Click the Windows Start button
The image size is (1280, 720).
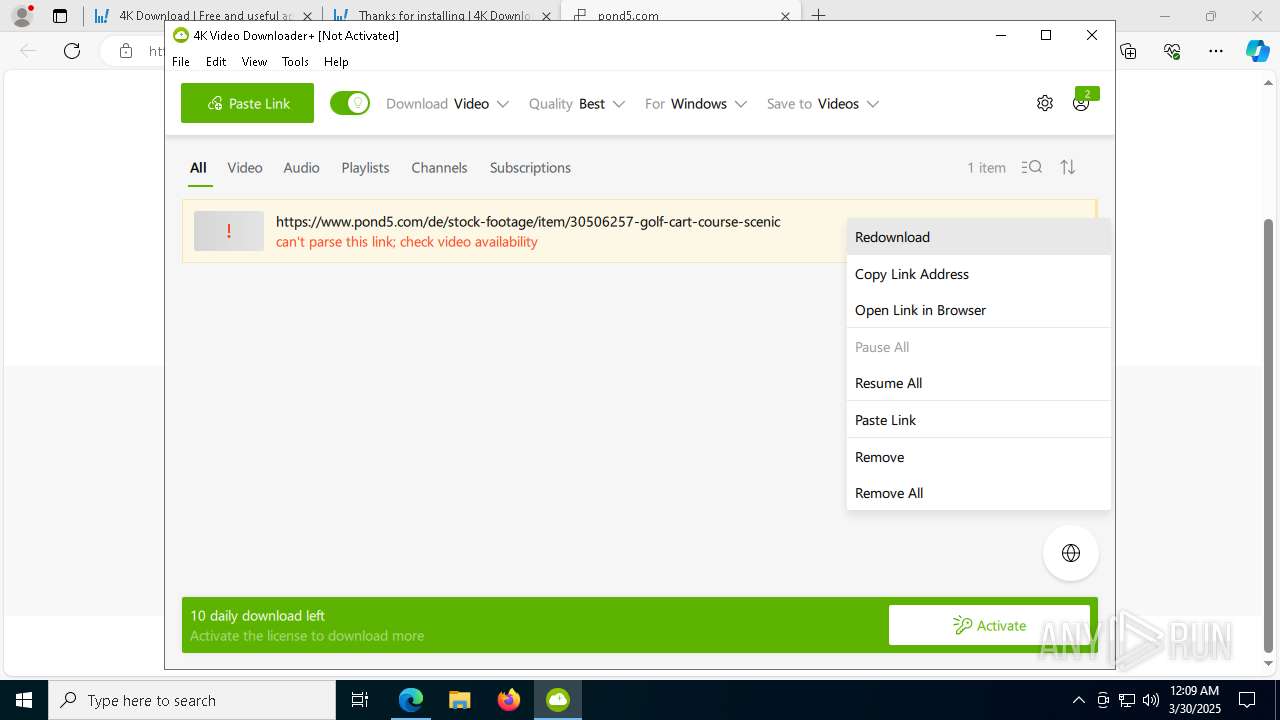(24, 700)
